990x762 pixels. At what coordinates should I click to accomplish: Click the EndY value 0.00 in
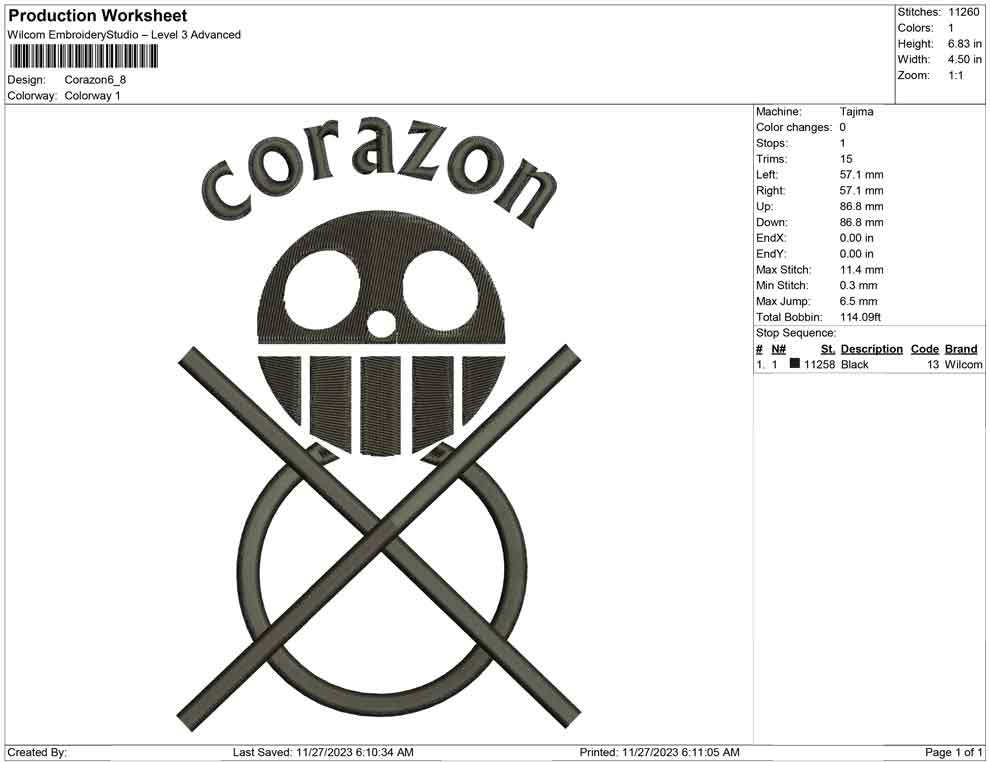click(857, 254)
